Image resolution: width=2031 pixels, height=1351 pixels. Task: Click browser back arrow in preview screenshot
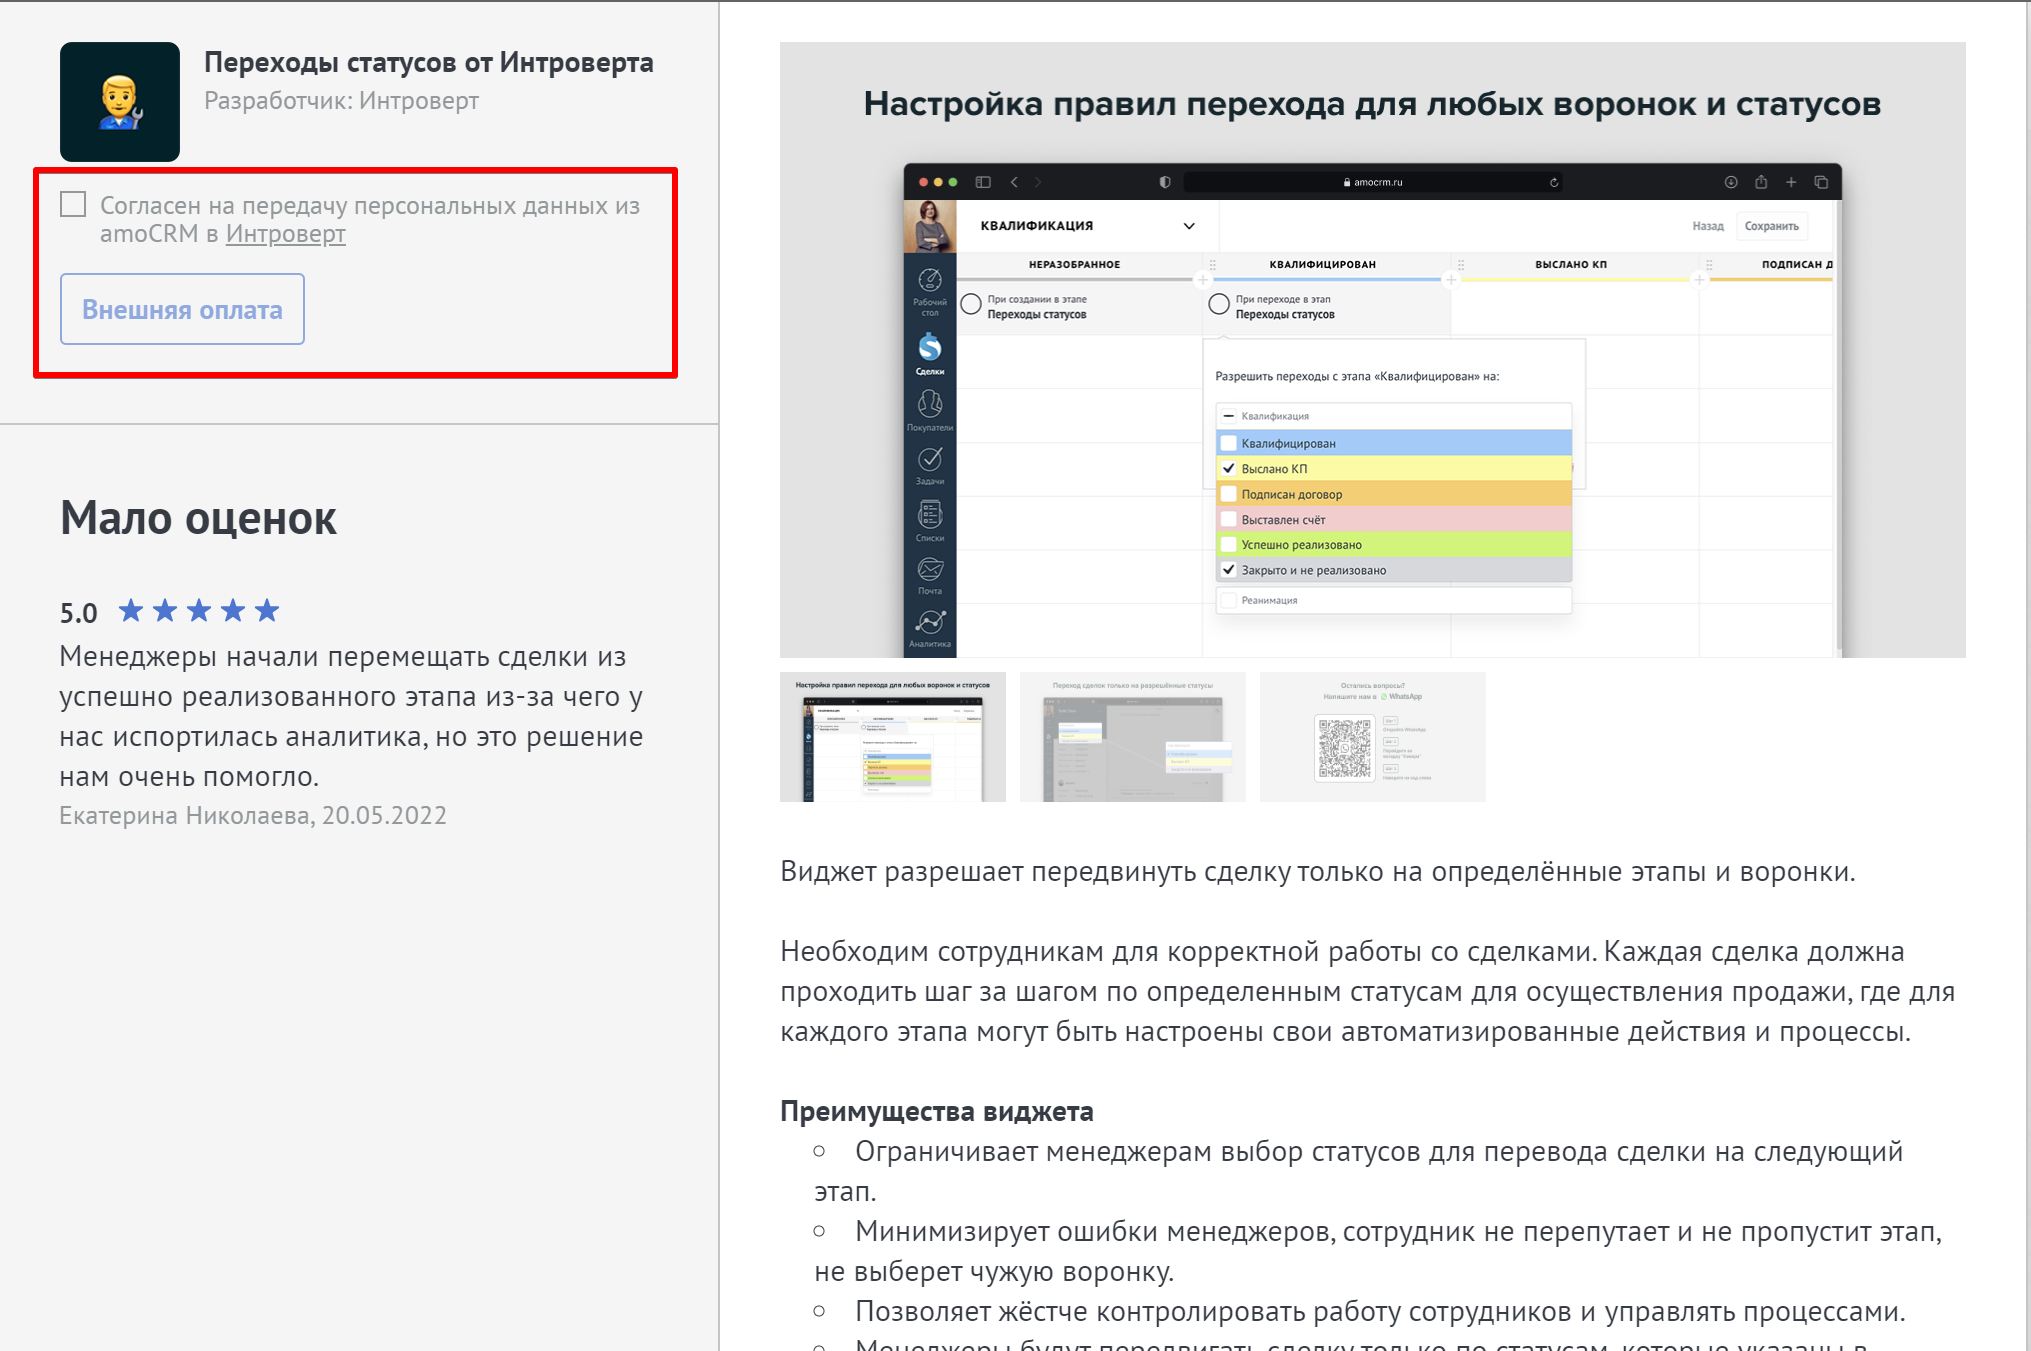tap(1014, 182)
